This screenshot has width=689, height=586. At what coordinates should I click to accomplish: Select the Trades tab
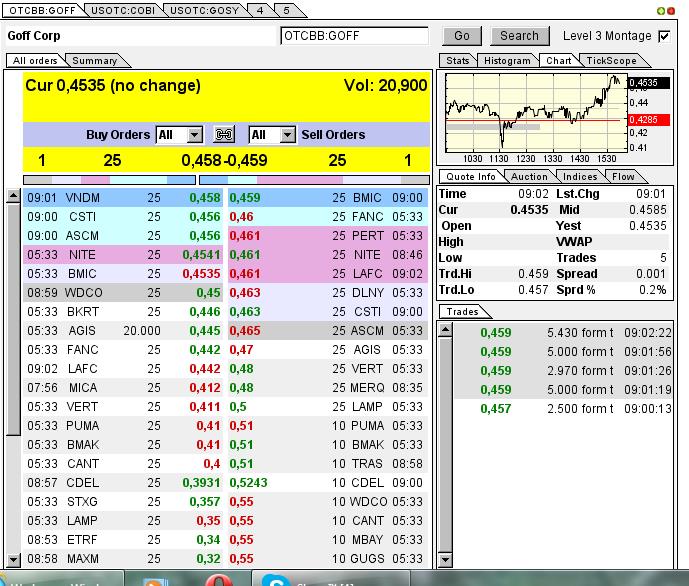coord(462,311)
